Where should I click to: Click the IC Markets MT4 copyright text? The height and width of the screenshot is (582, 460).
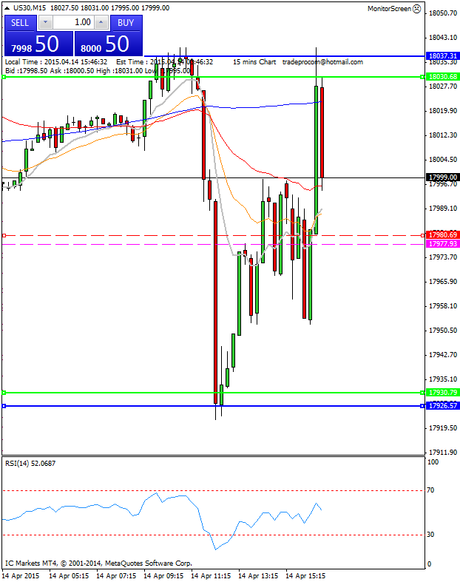point(98,563)
